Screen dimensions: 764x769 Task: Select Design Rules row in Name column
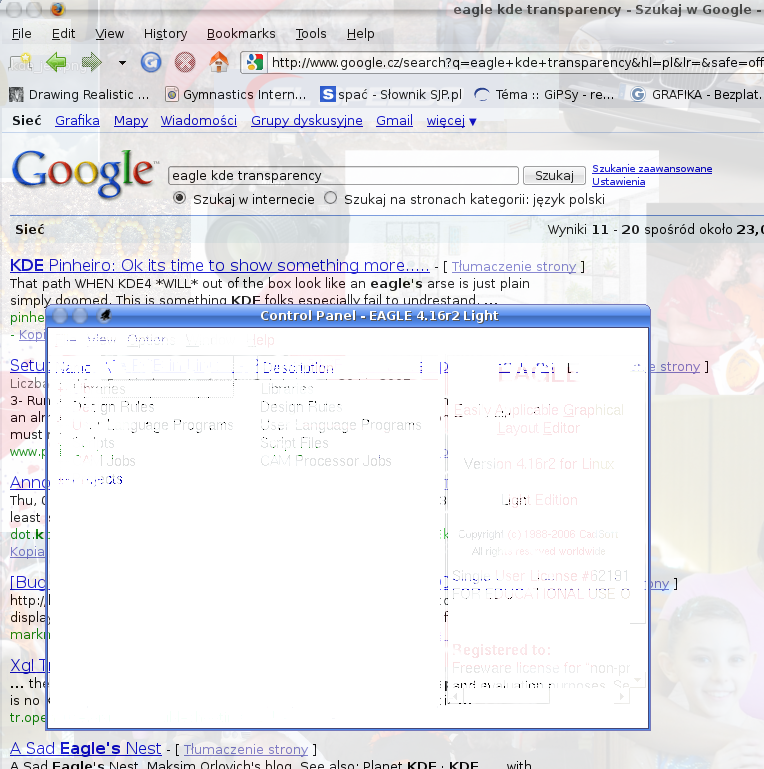coord(114,407)
